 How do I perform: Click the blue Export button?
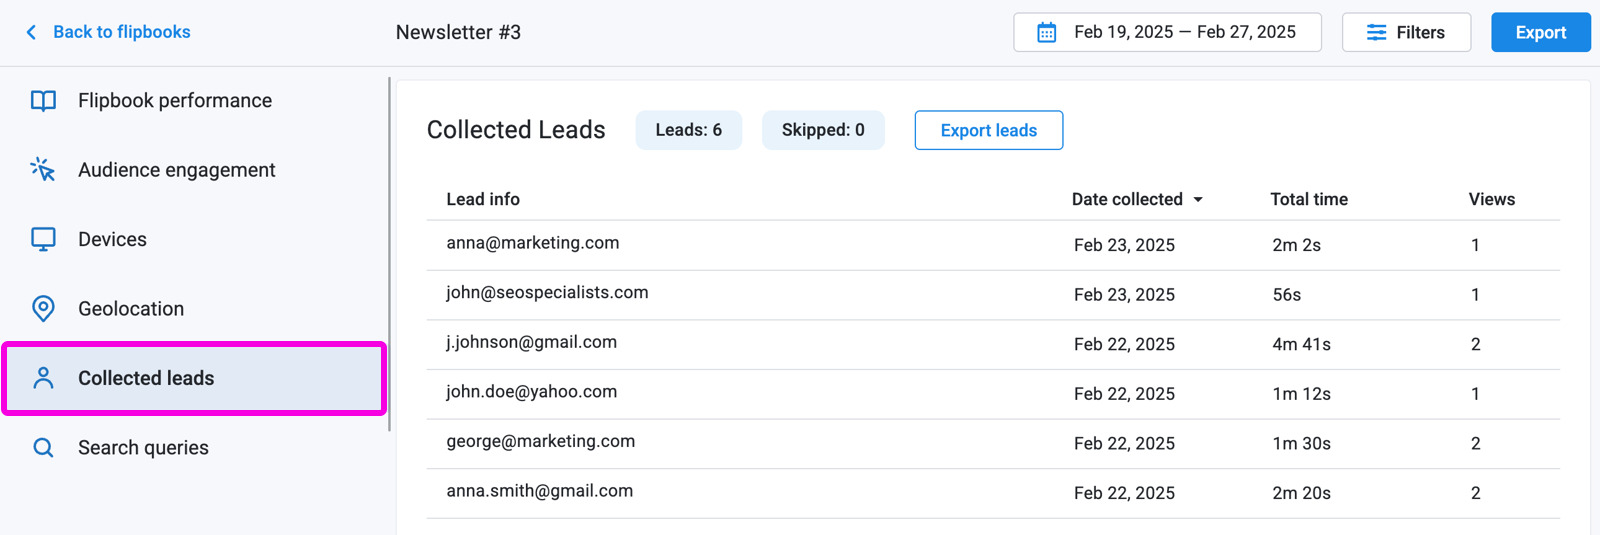pos(1540,32)
